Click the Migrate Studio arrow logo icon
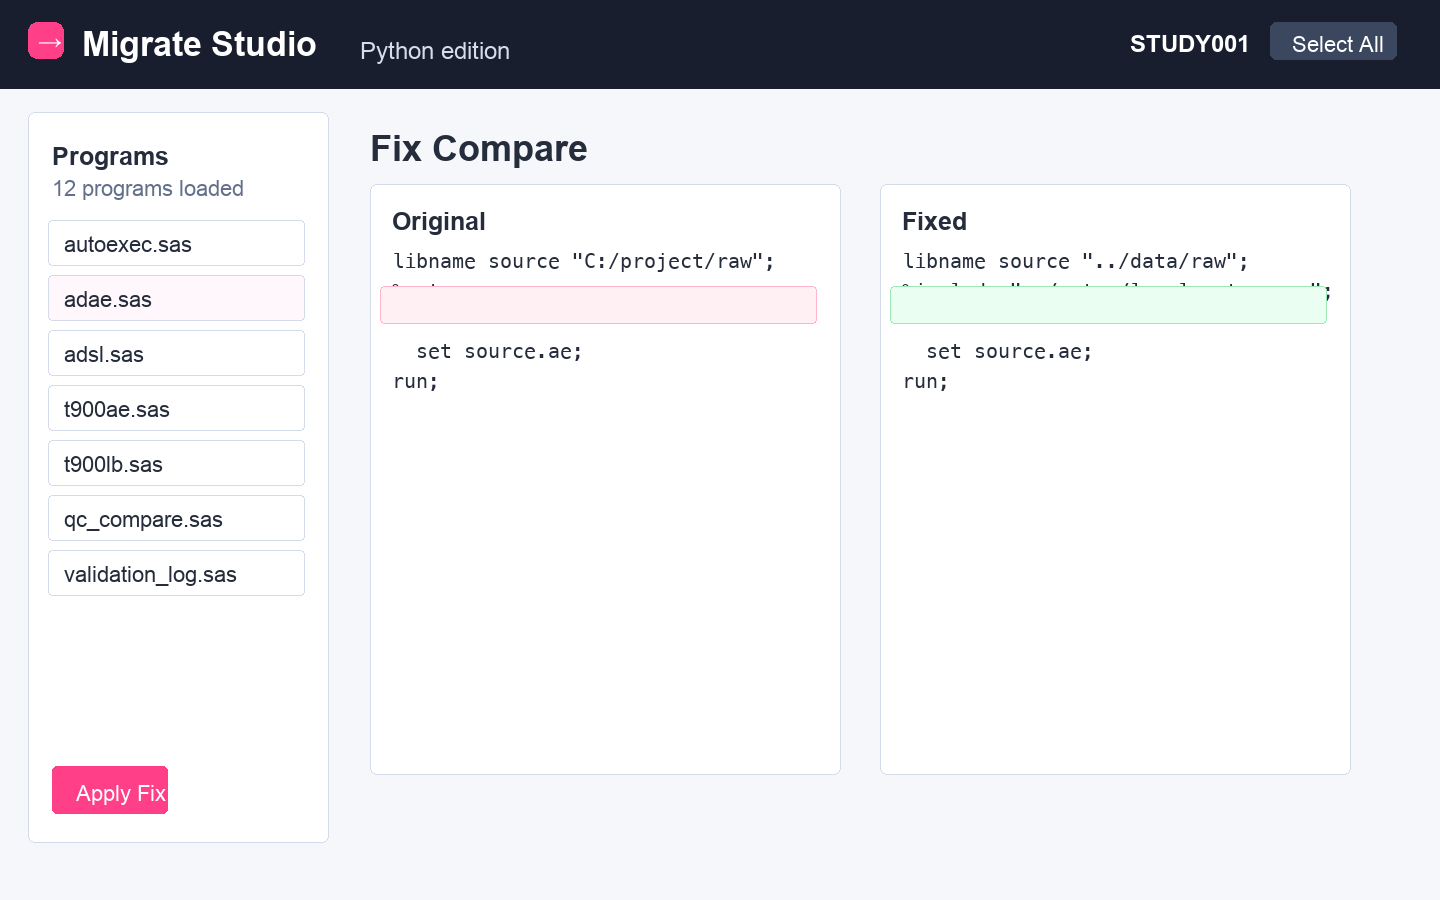The width and height of the screenshot is (1440, 900). point(46,41)
